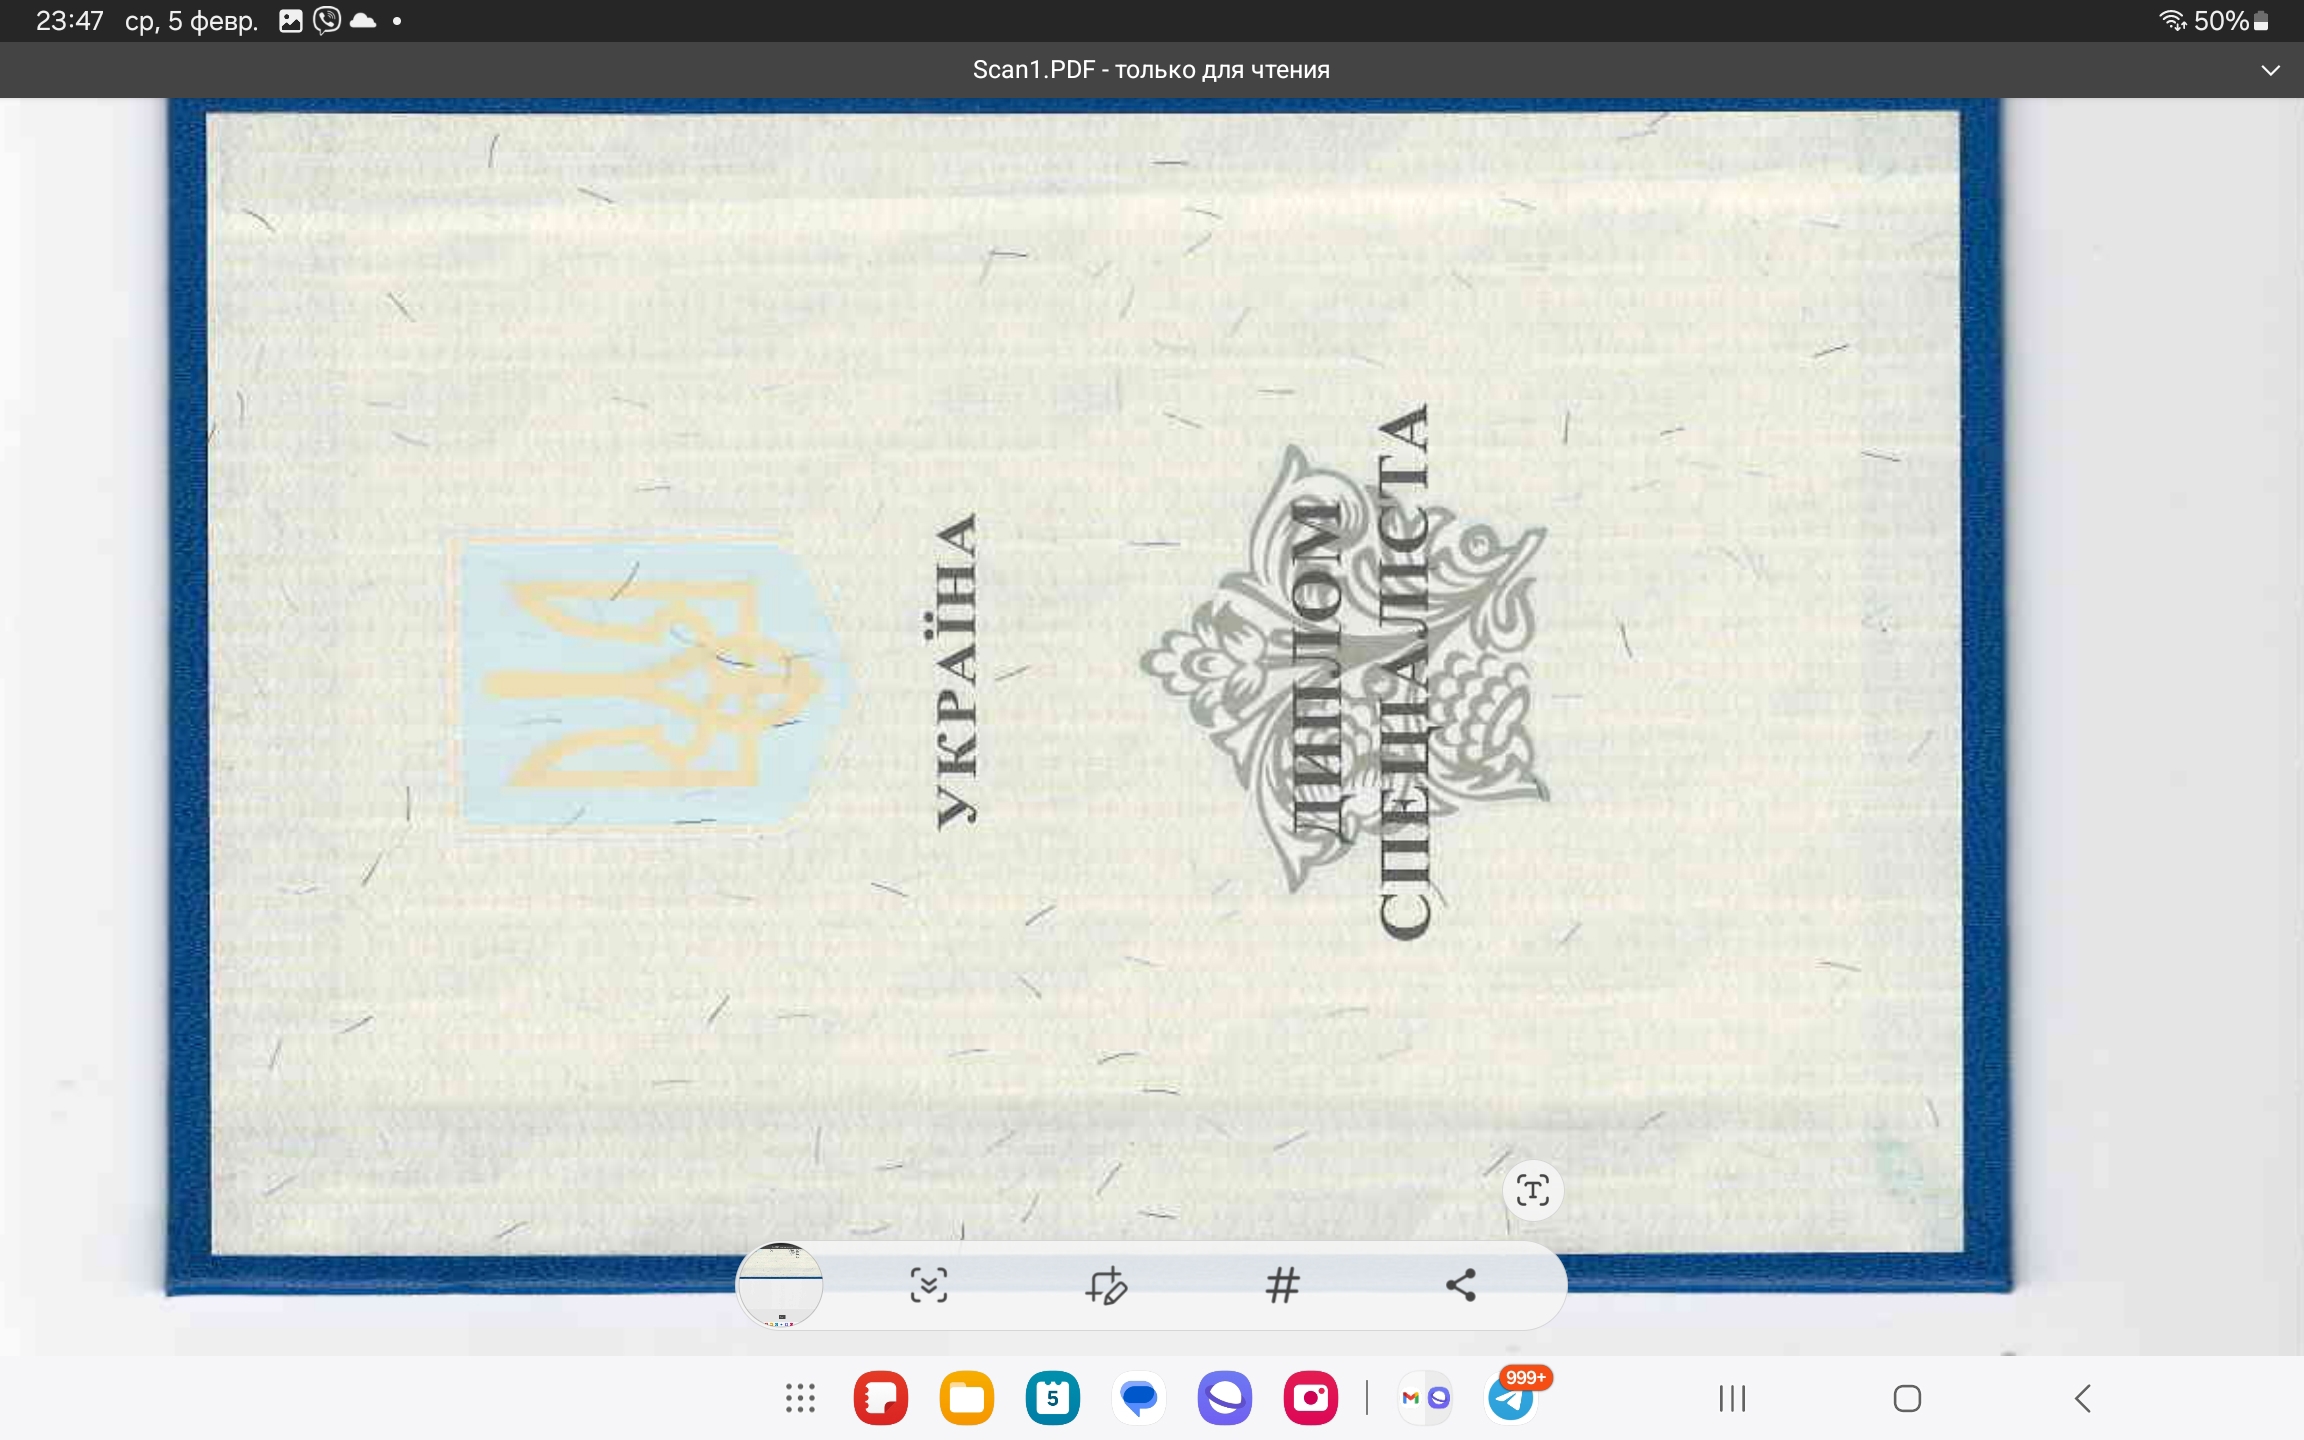Viewport: 2304px width, 1440px height.
Task: Open the apps grid drawer
Action: pos(800,1398)
